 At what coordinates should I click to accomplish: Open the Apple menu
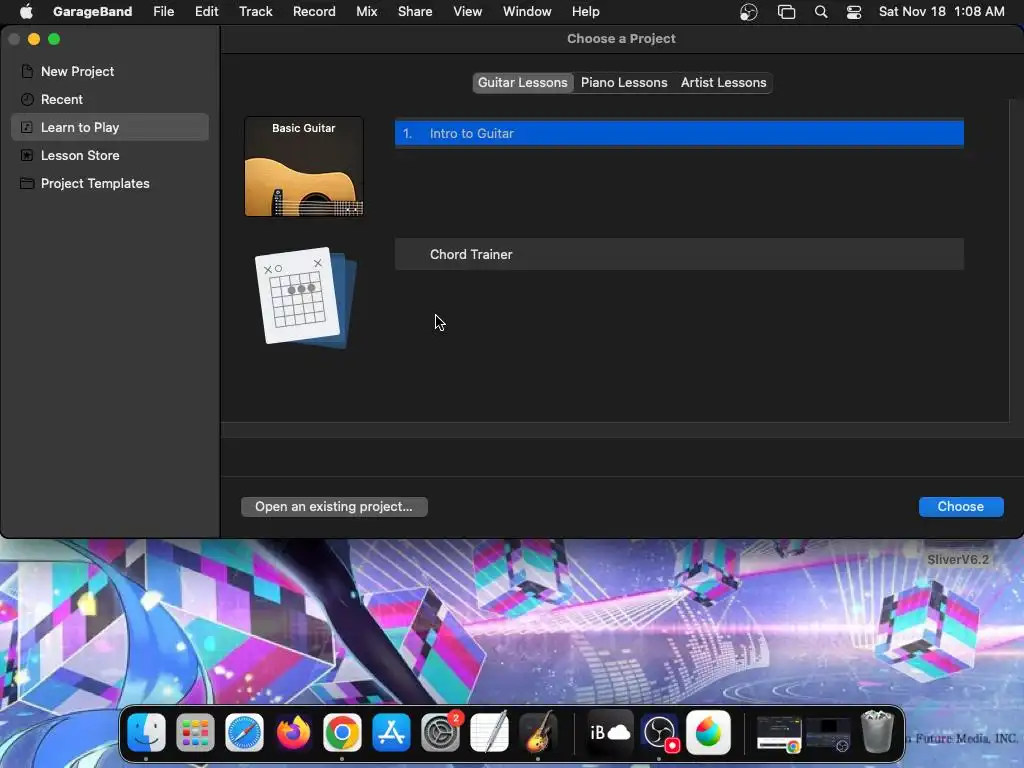[x=26, y=12]
